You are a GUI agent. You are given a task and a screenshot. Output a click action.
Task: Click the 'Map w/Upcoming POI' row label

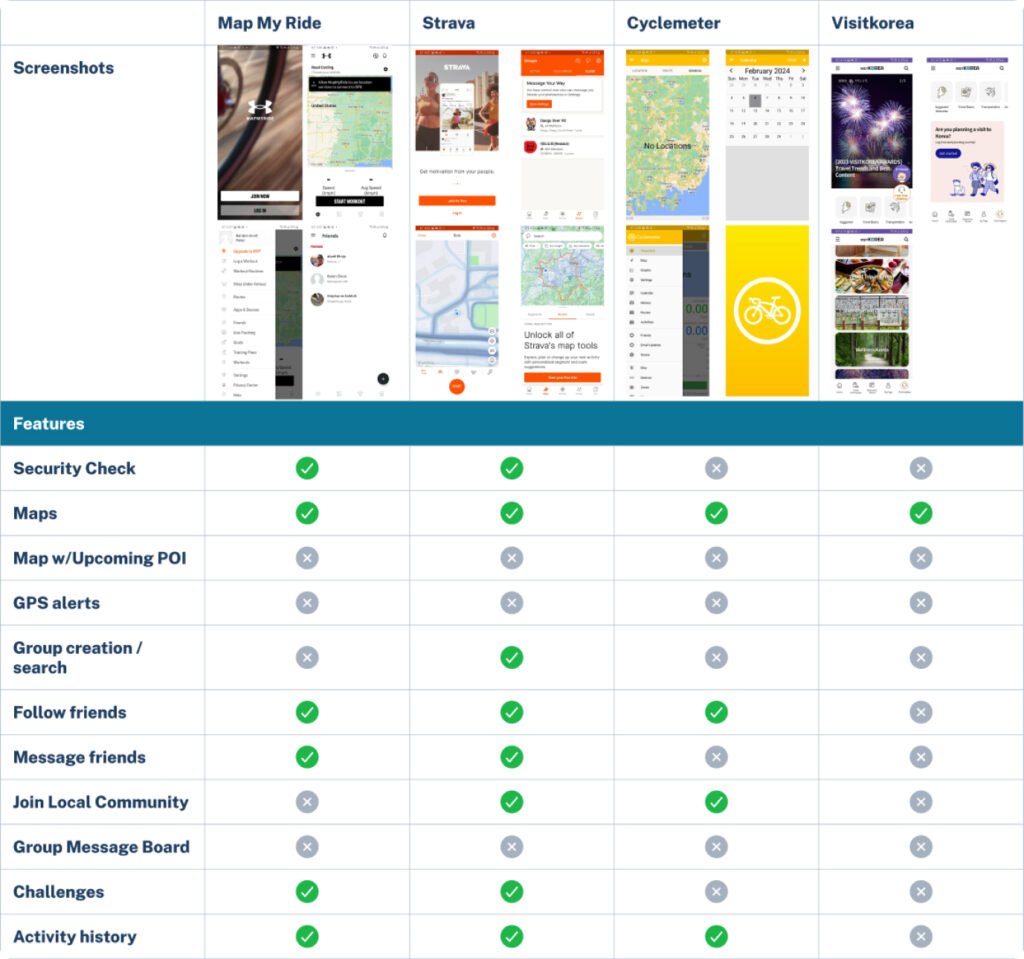click(x=100, y=558)
